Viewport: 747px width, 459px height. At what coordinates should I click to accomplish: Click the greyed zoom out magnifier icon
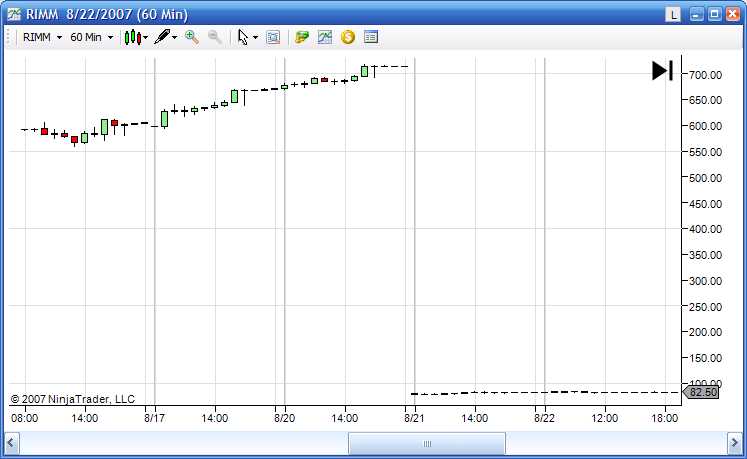[x=215, y=37]
